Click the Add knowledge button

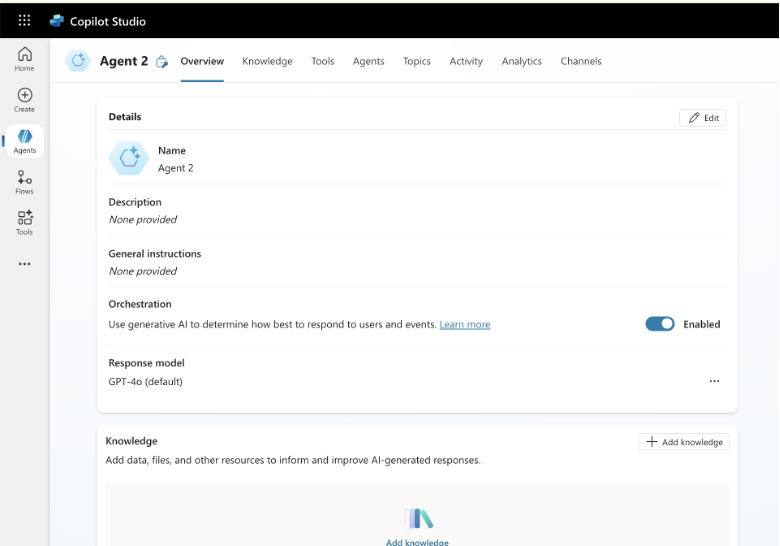pyautogui.click(x=684, y=442)
